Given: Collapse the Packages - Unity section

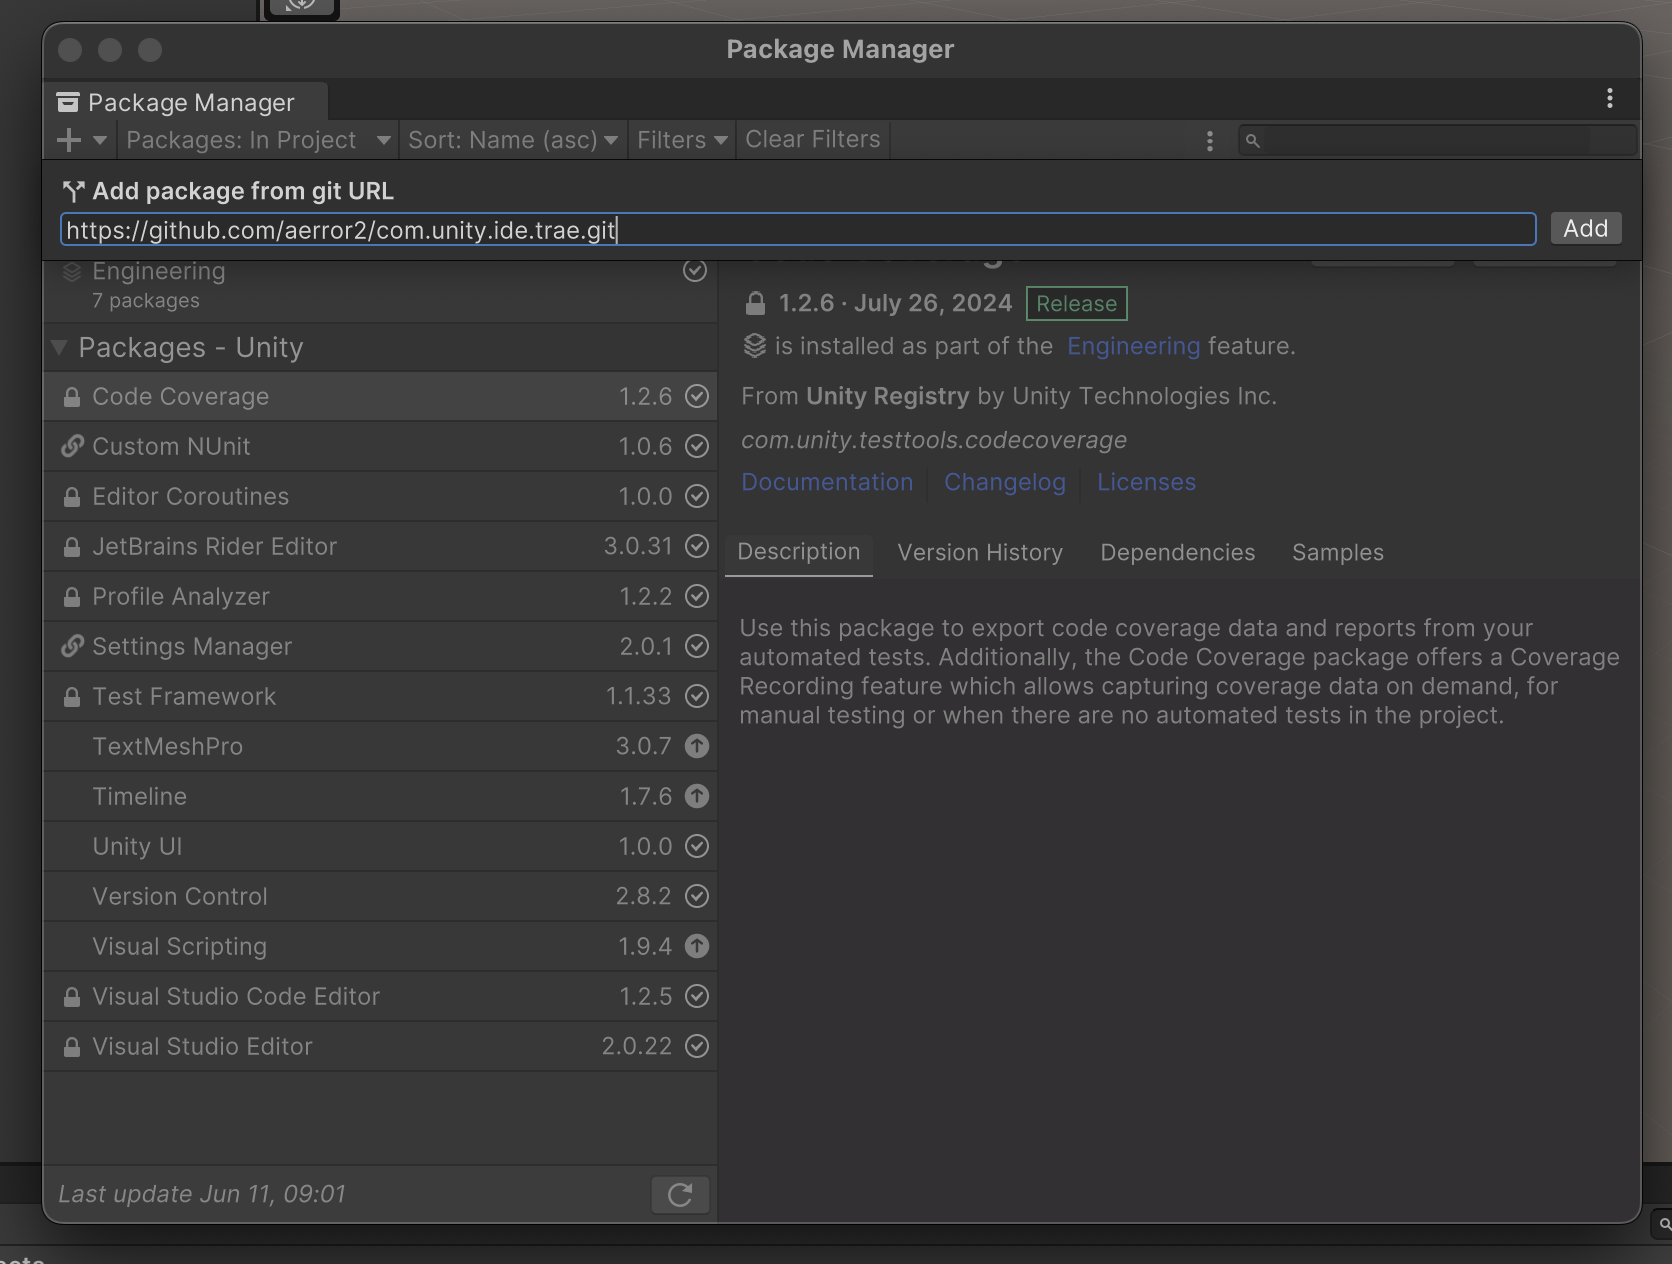Looking at the screenshot, I should click(x=60, y=348).
